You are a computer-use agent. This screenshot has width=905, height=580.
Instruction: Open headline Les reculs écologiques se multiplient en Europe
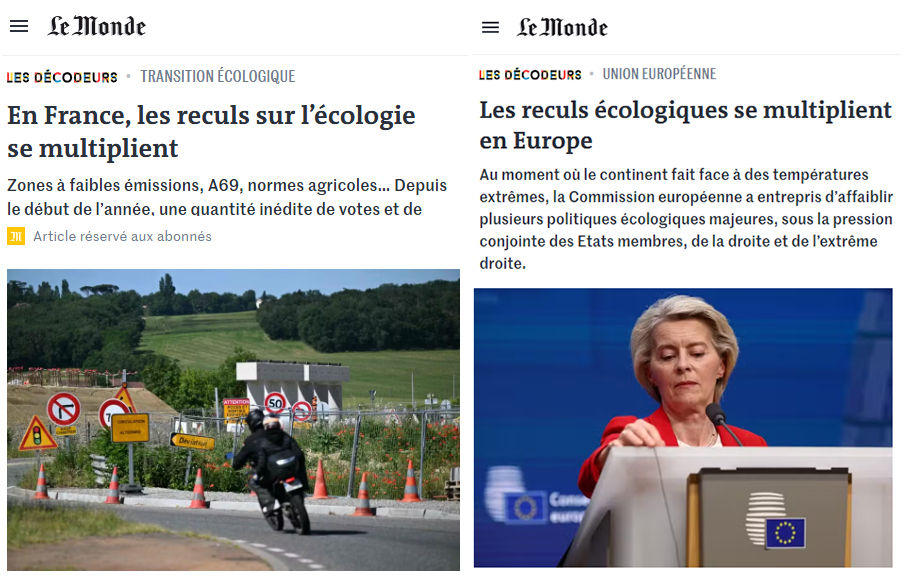click(x=686, y=125)
